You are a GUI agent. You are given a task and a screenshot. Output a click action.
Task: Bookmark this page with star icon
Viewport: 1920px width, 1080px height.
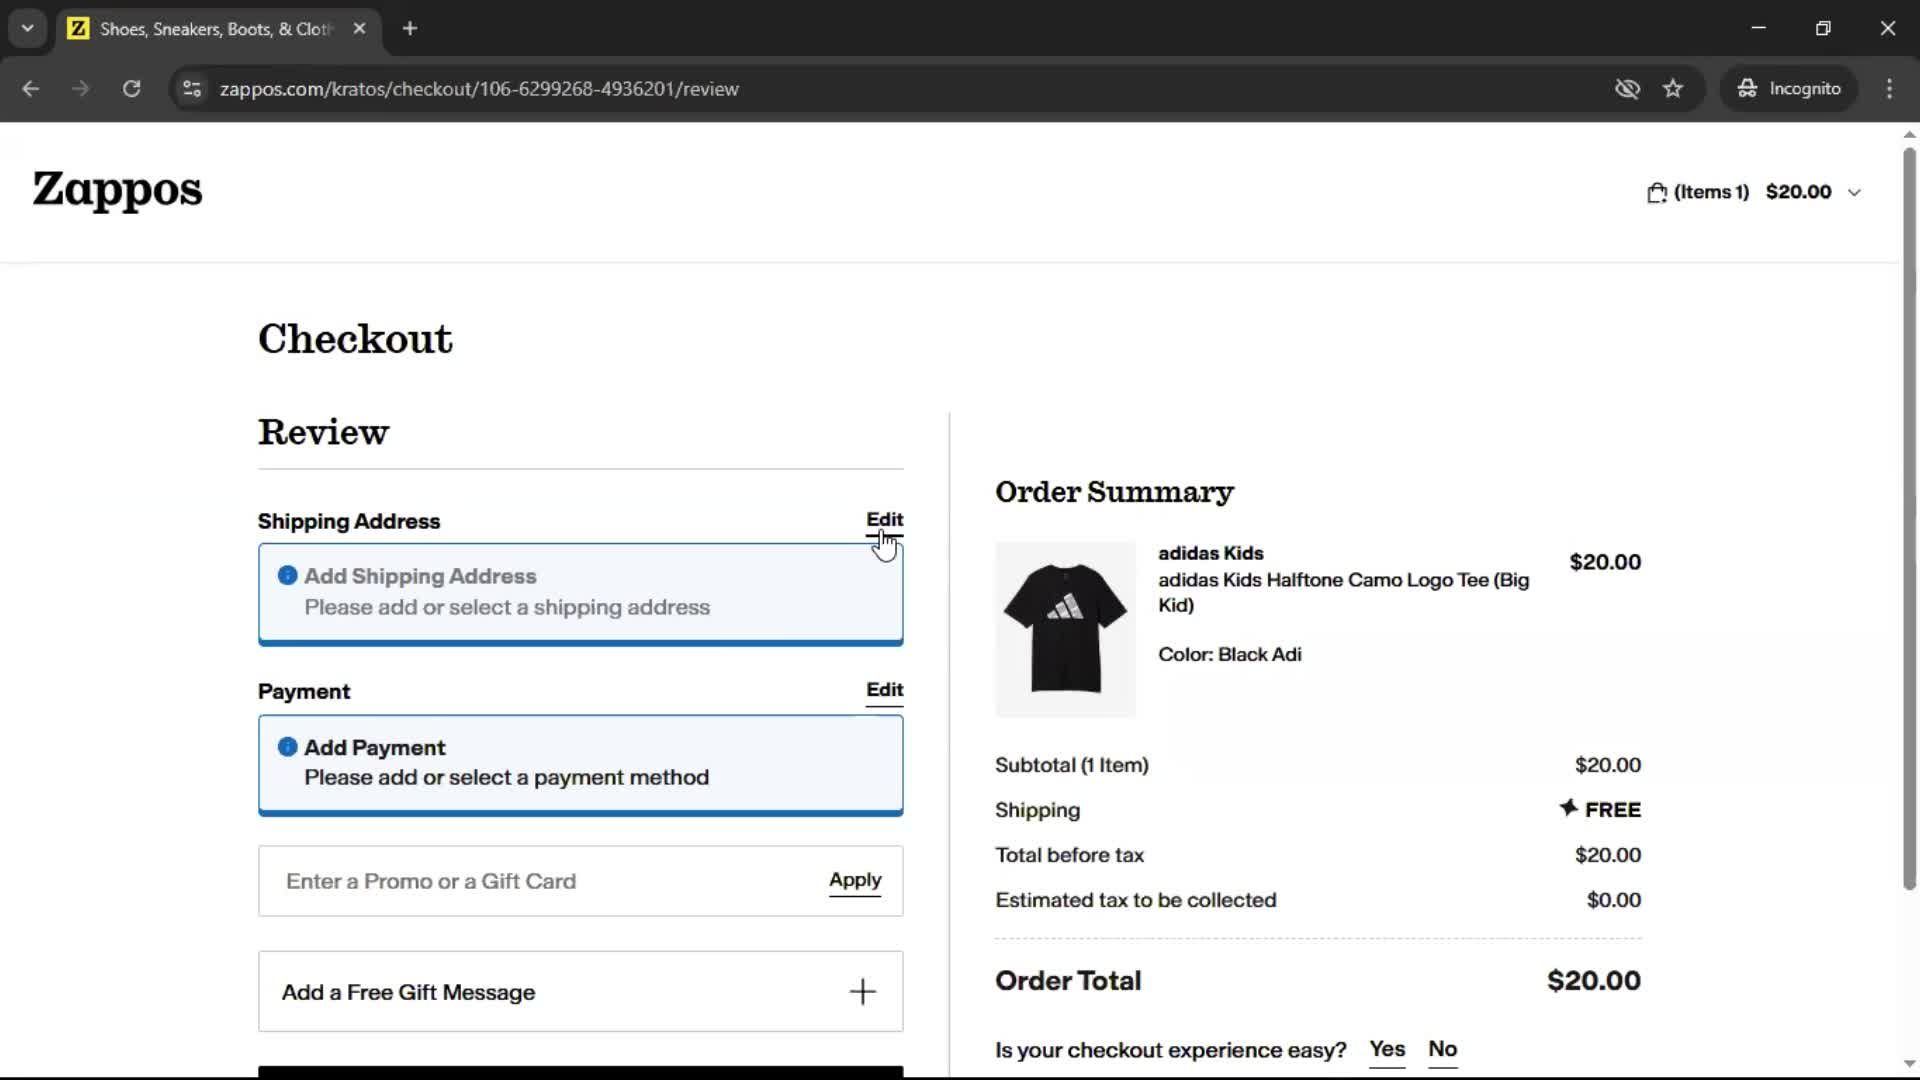click(x=1673, y=89)
